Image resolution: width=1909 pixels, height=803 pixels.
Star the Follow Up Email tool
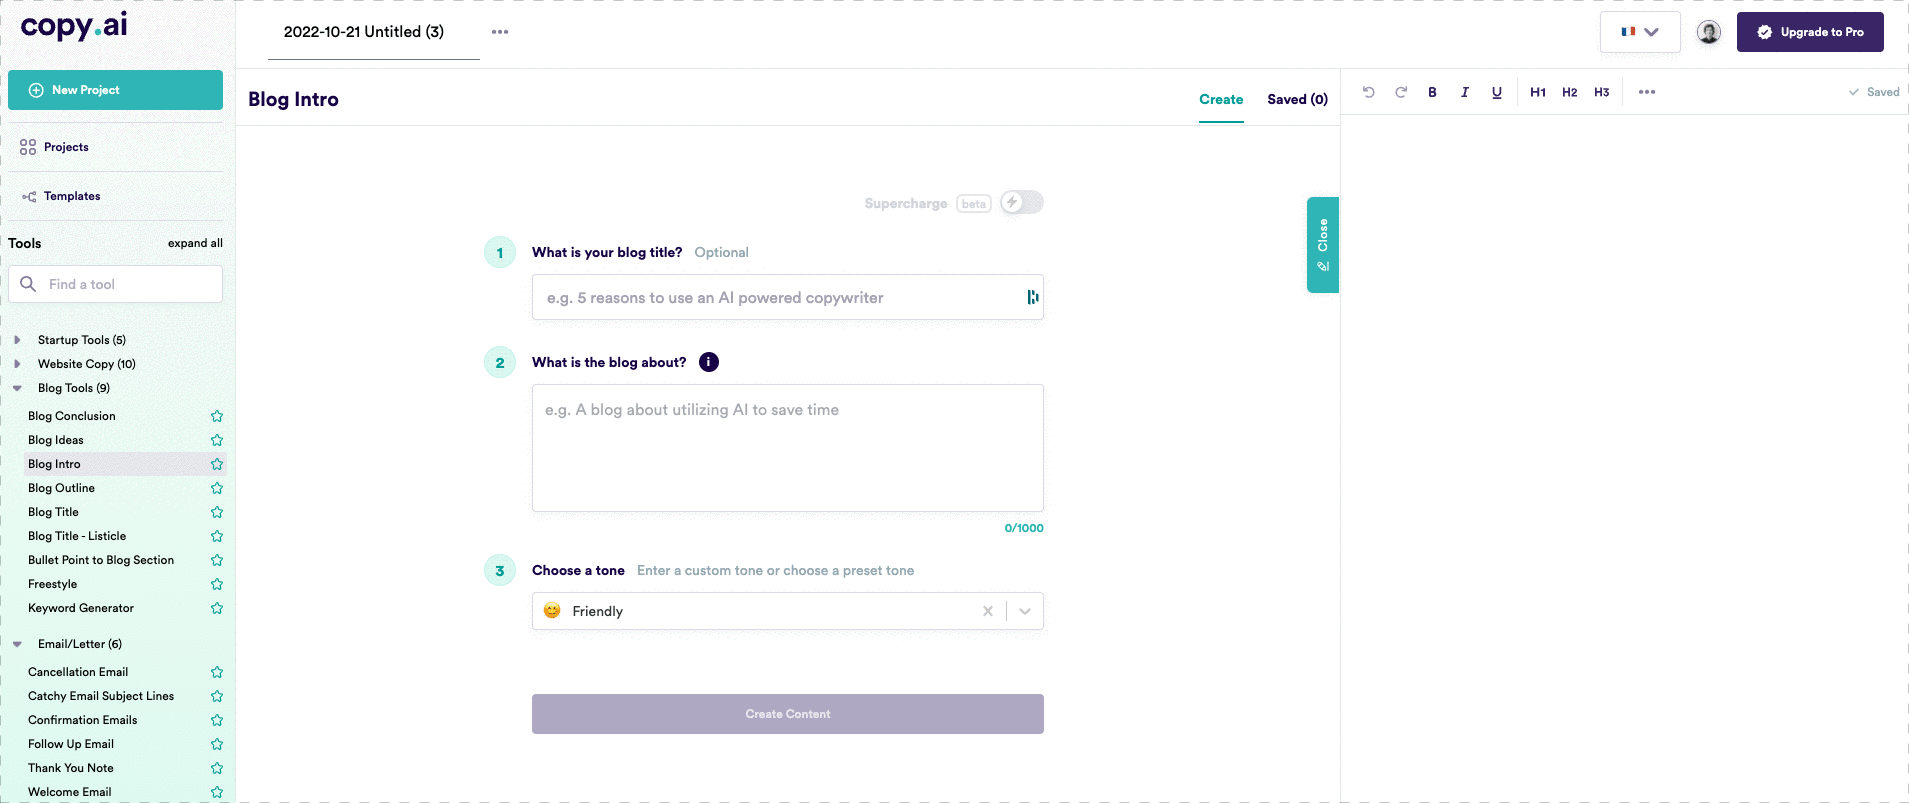(x=217, y=744)
